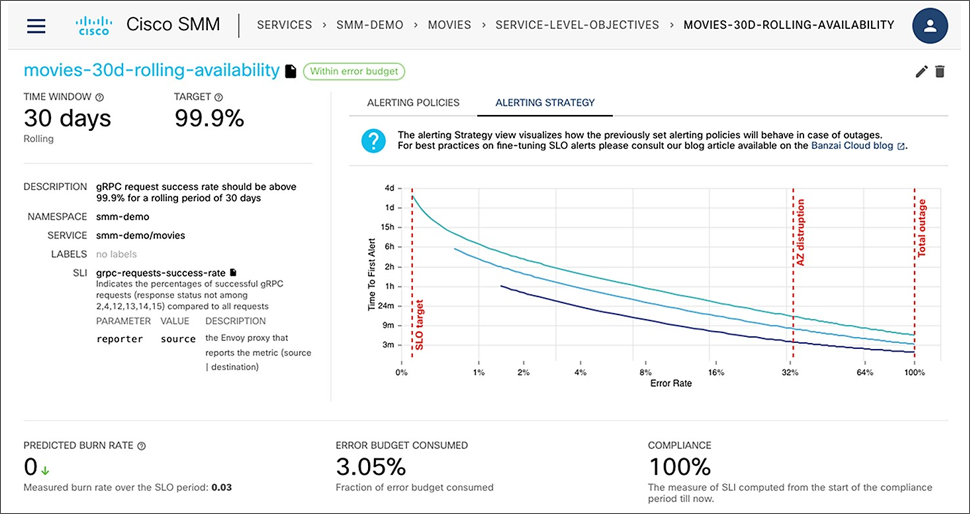Viewport: 970px width, 514px height.
Task: Click the blue question mark info icon
Action: tap(373, 141)
